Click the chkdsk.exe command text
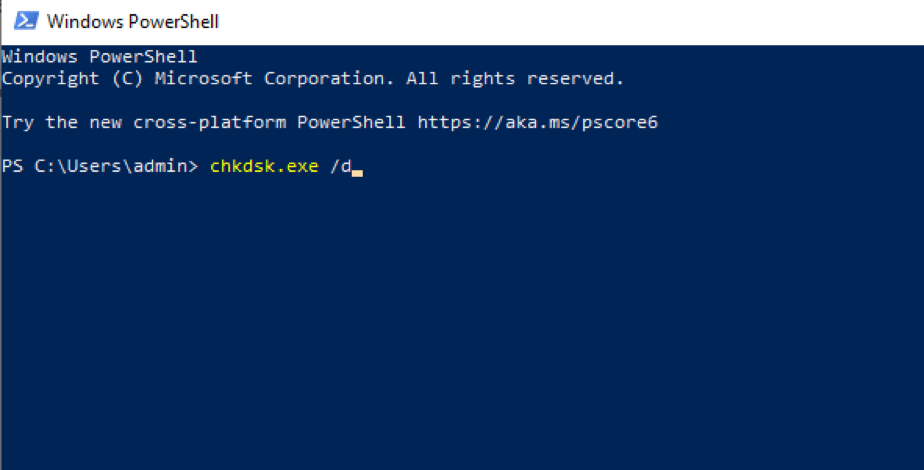Image resolution: width=924 pixels, height=470 pixels. coord(264,166)
